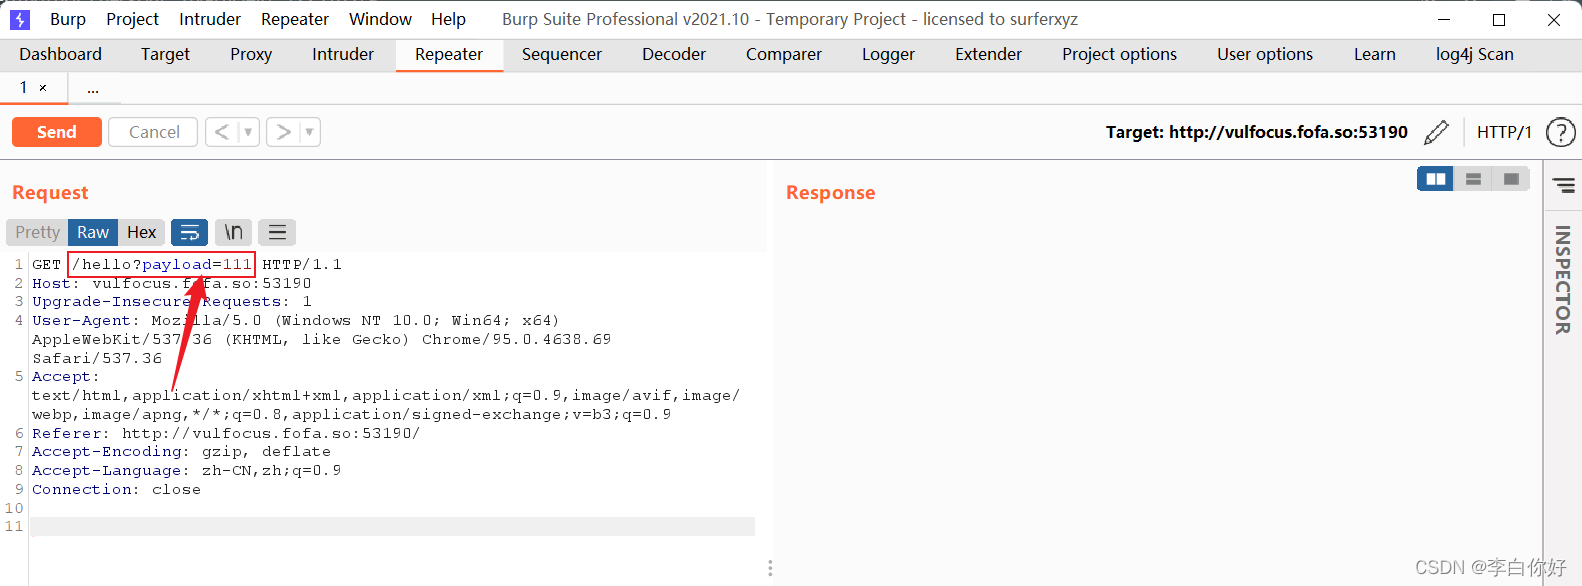Send the request
This screenshot has width=1582, height=586.
point(57,132)
